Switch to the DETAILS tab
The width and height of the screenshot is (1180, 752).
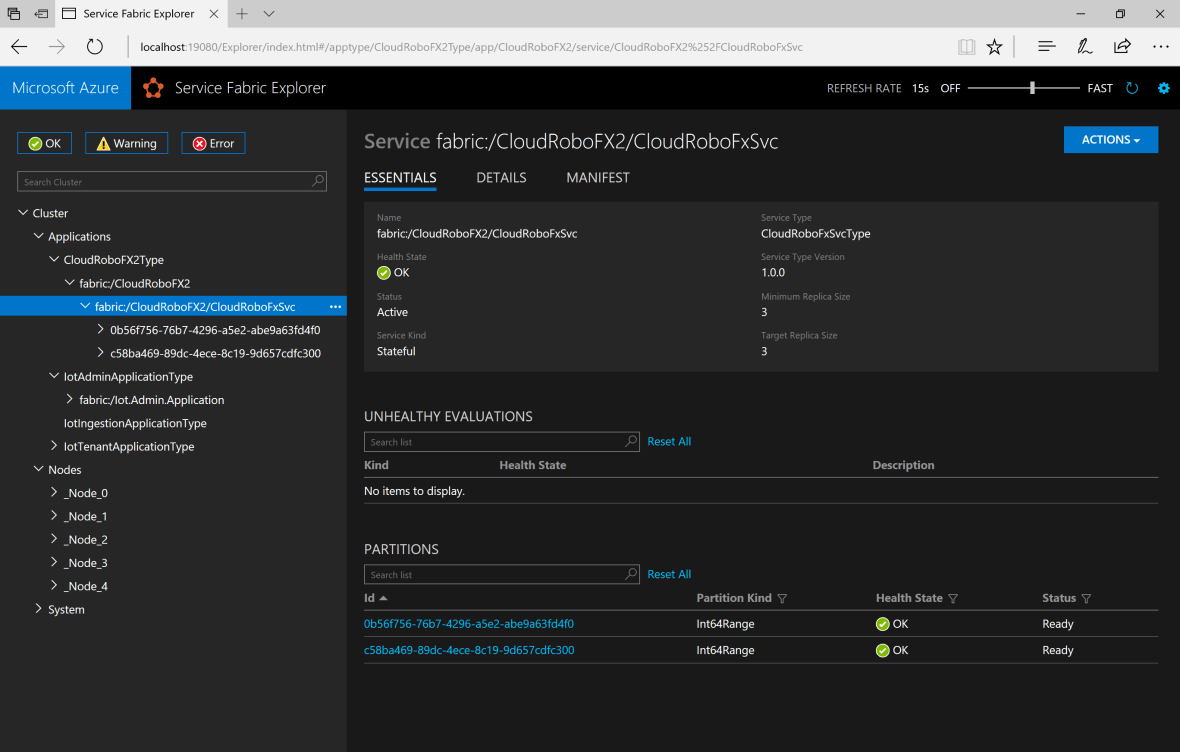(501, 178)
